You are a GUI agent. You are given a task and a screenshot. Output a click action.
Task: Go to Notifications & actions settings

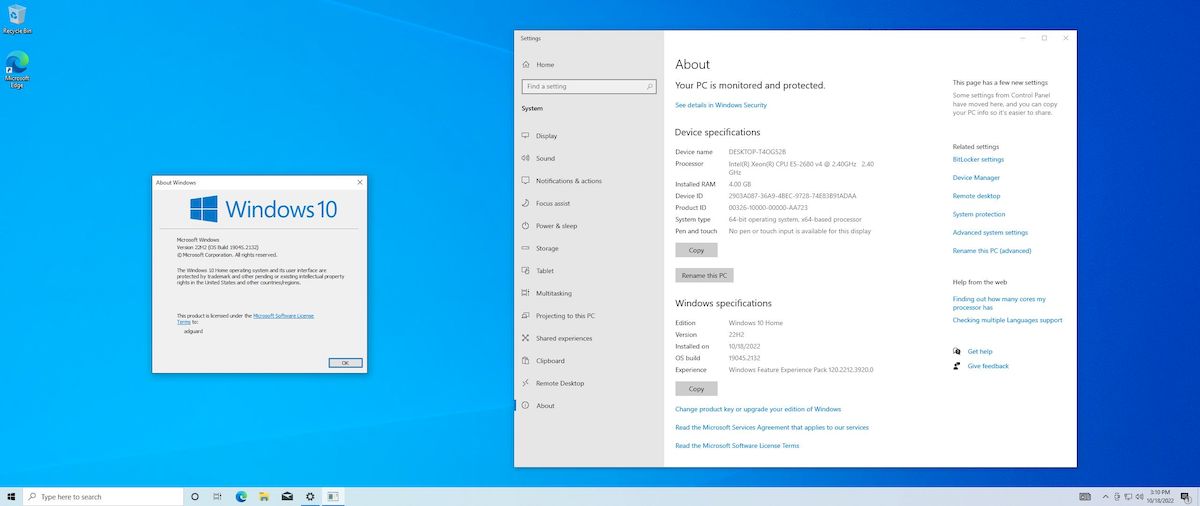(x=568, y=181)
